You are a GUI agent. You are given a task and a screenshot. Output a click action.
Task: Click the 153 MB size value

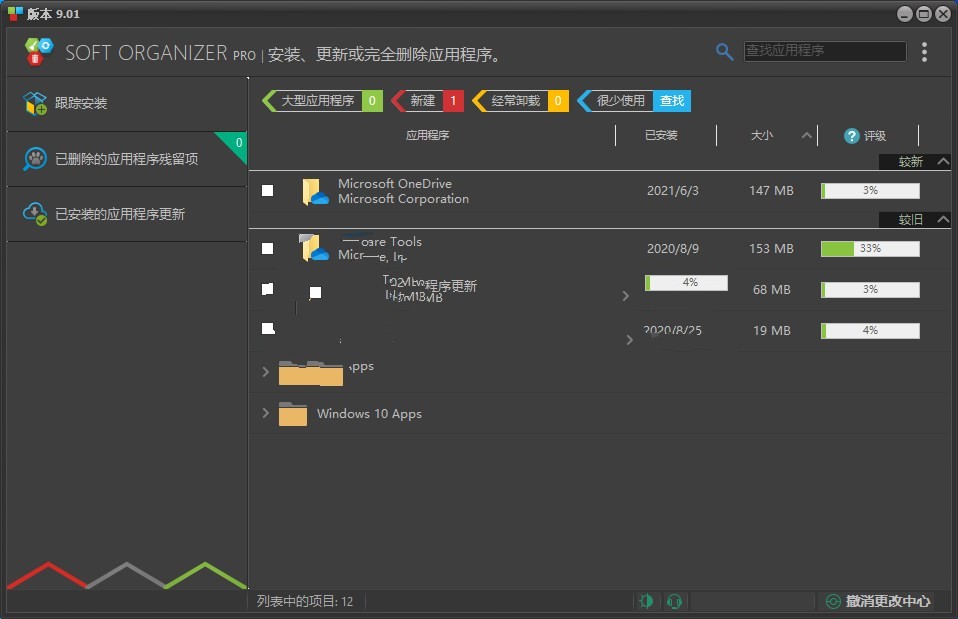pos(771,249)
